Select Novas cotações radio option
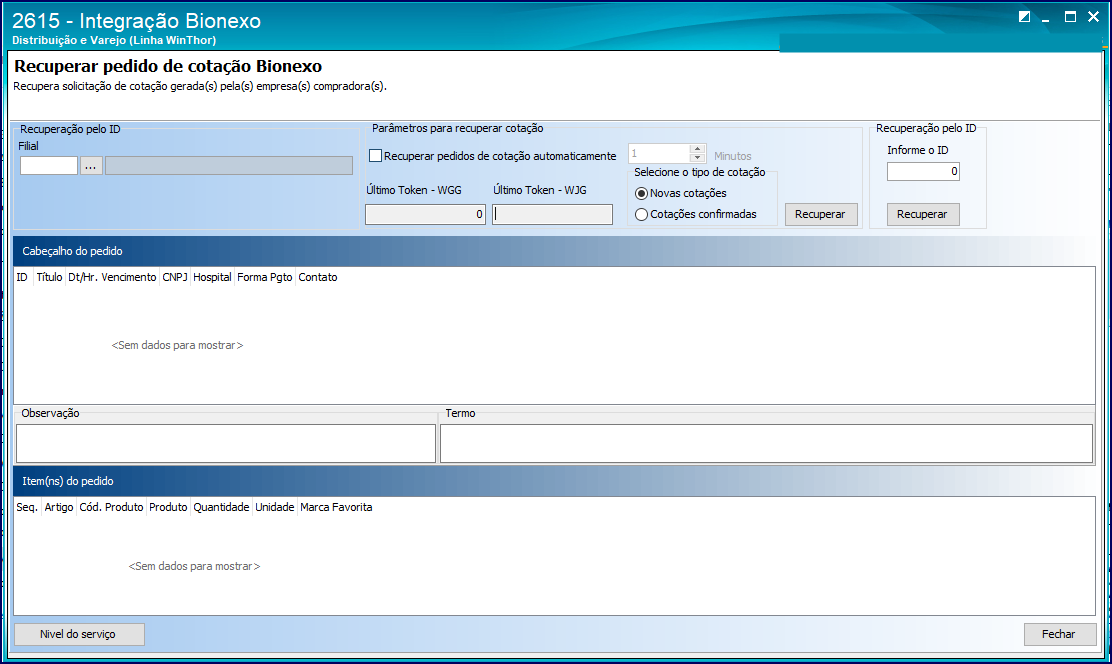The image size is (1112, 664). pos(641,194)
